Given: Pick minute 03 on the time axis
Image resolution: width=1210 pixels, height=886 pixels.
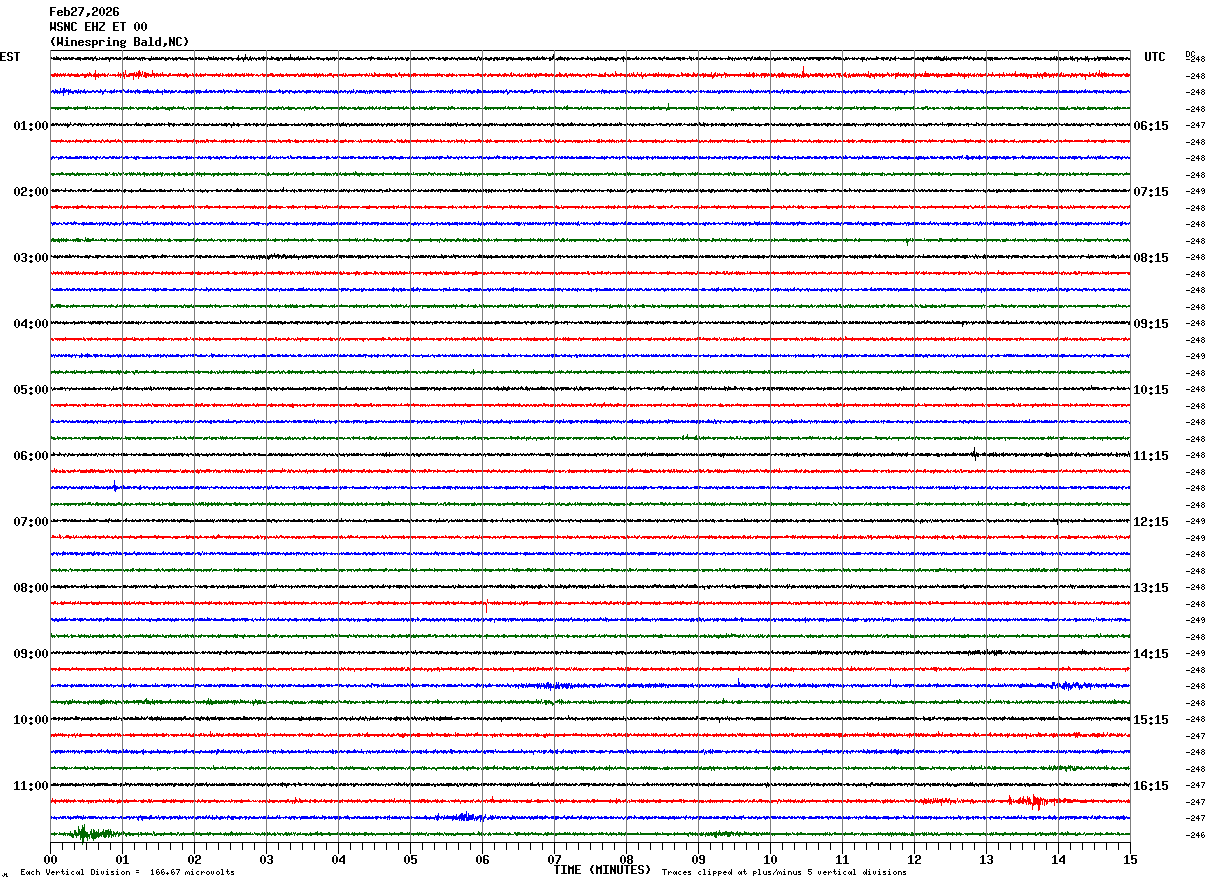Looking at the screenshot, I should click(266, 859).
